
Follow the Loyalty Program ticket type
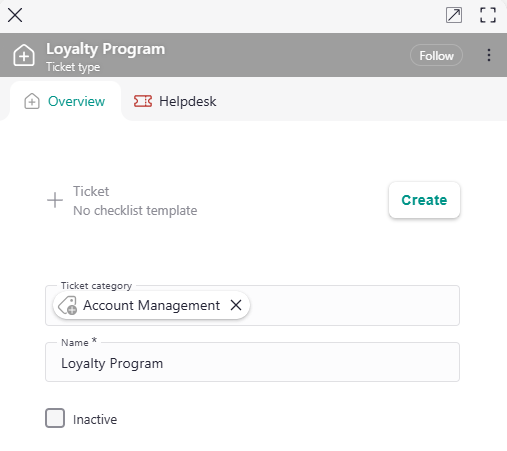(x=436, y=55)
